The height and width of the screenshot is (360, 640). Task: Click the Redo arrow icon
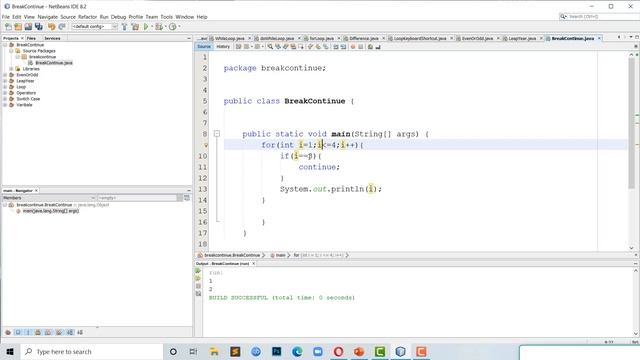pos(62,27)
